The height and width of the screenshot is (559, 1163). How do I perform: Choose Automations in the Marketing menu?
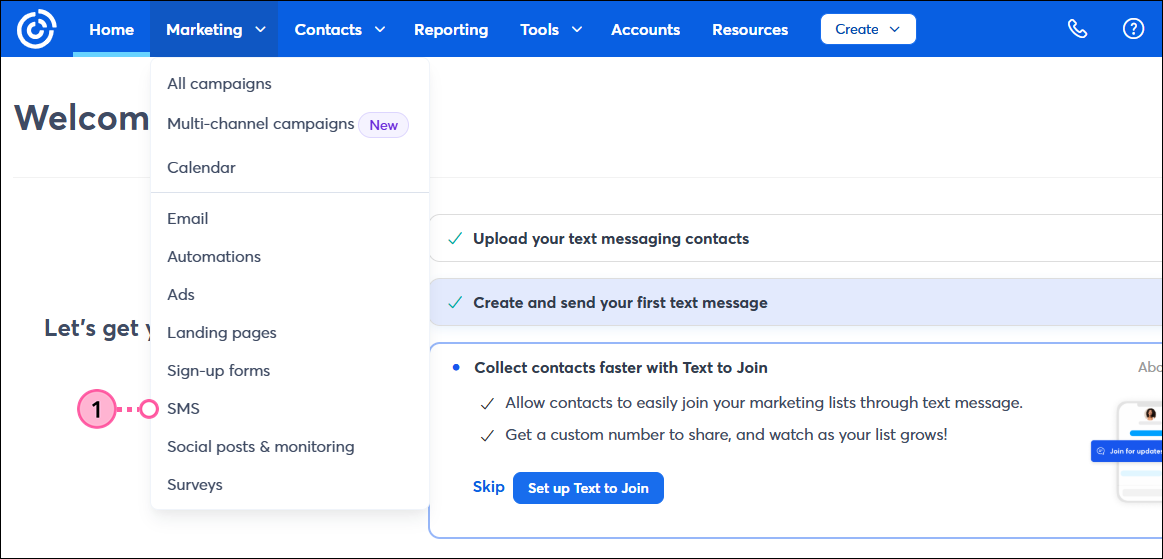coord(214,257)
